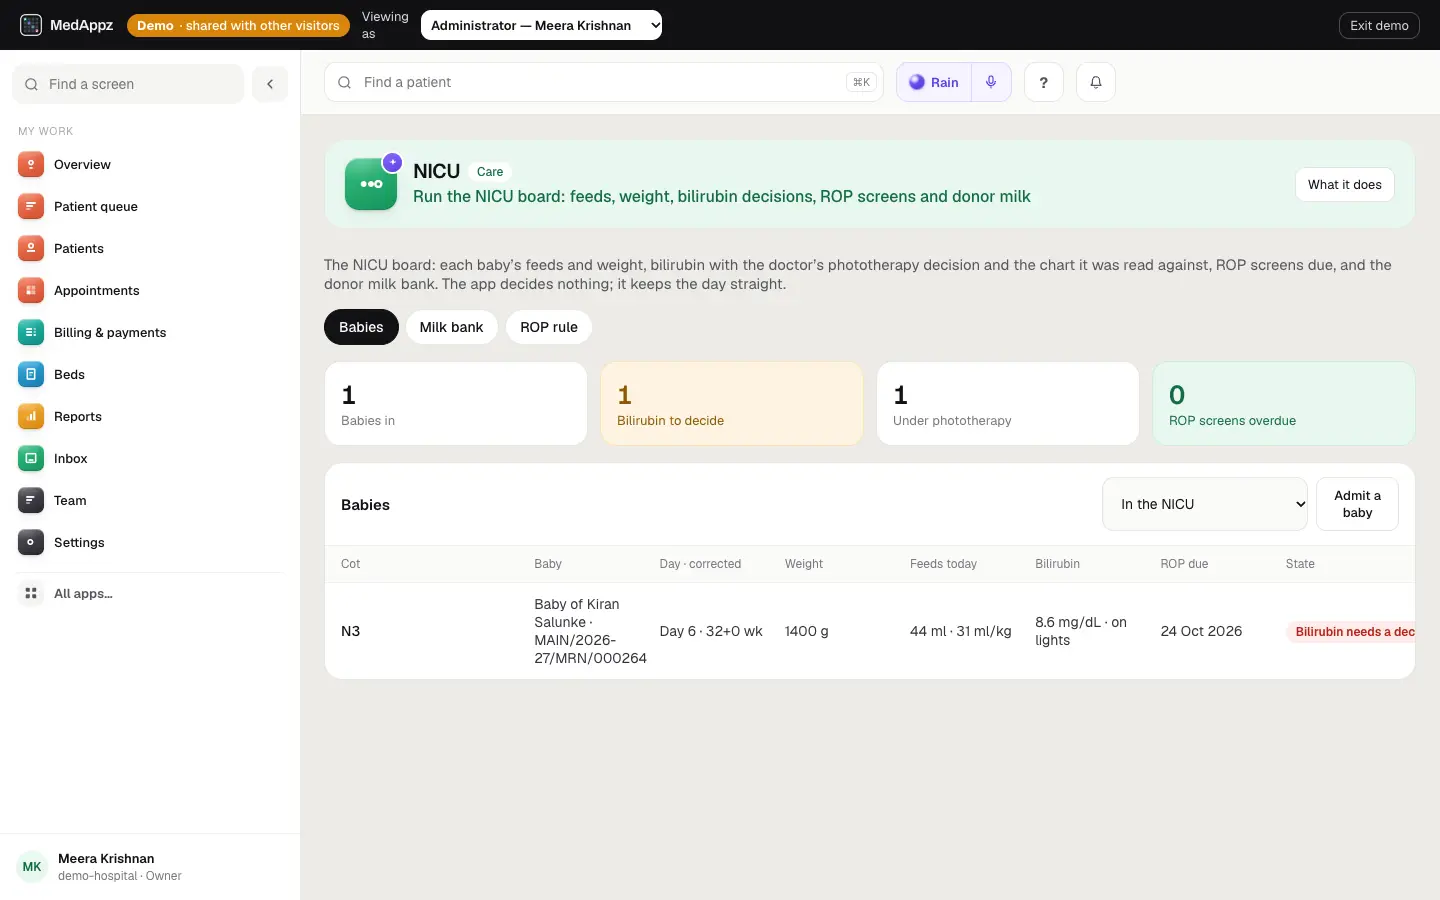Open the Viewing as role dropdown
The width and height of the screenshot is (1440, 900).
pos(541,25)
